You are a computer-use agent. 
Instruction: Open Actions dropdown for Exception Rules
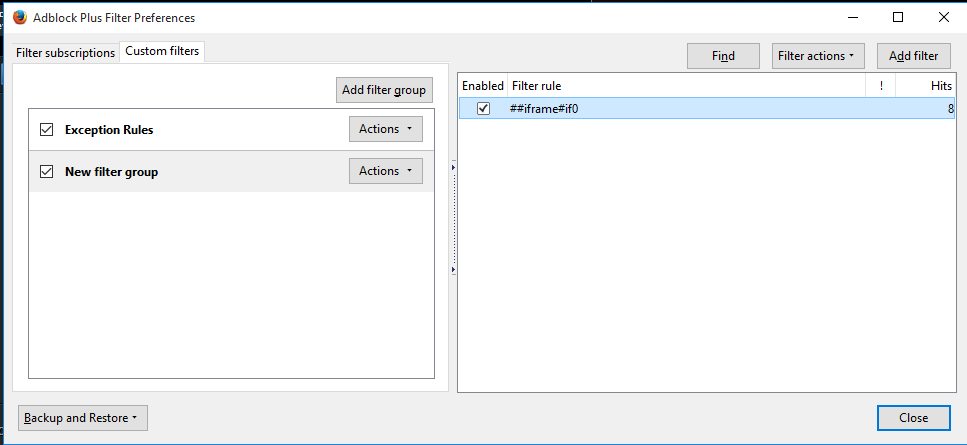click(385, 129)
